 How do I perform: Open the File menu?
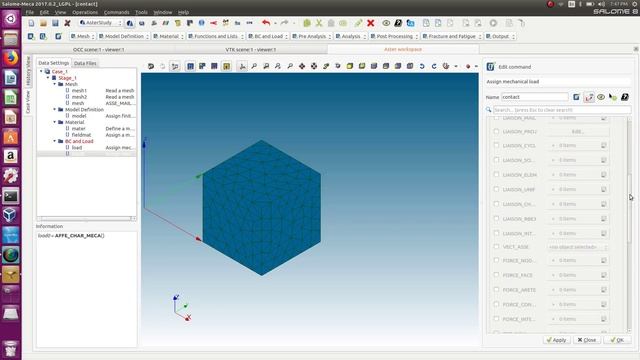pyautogui.click(x=30, y=12)
